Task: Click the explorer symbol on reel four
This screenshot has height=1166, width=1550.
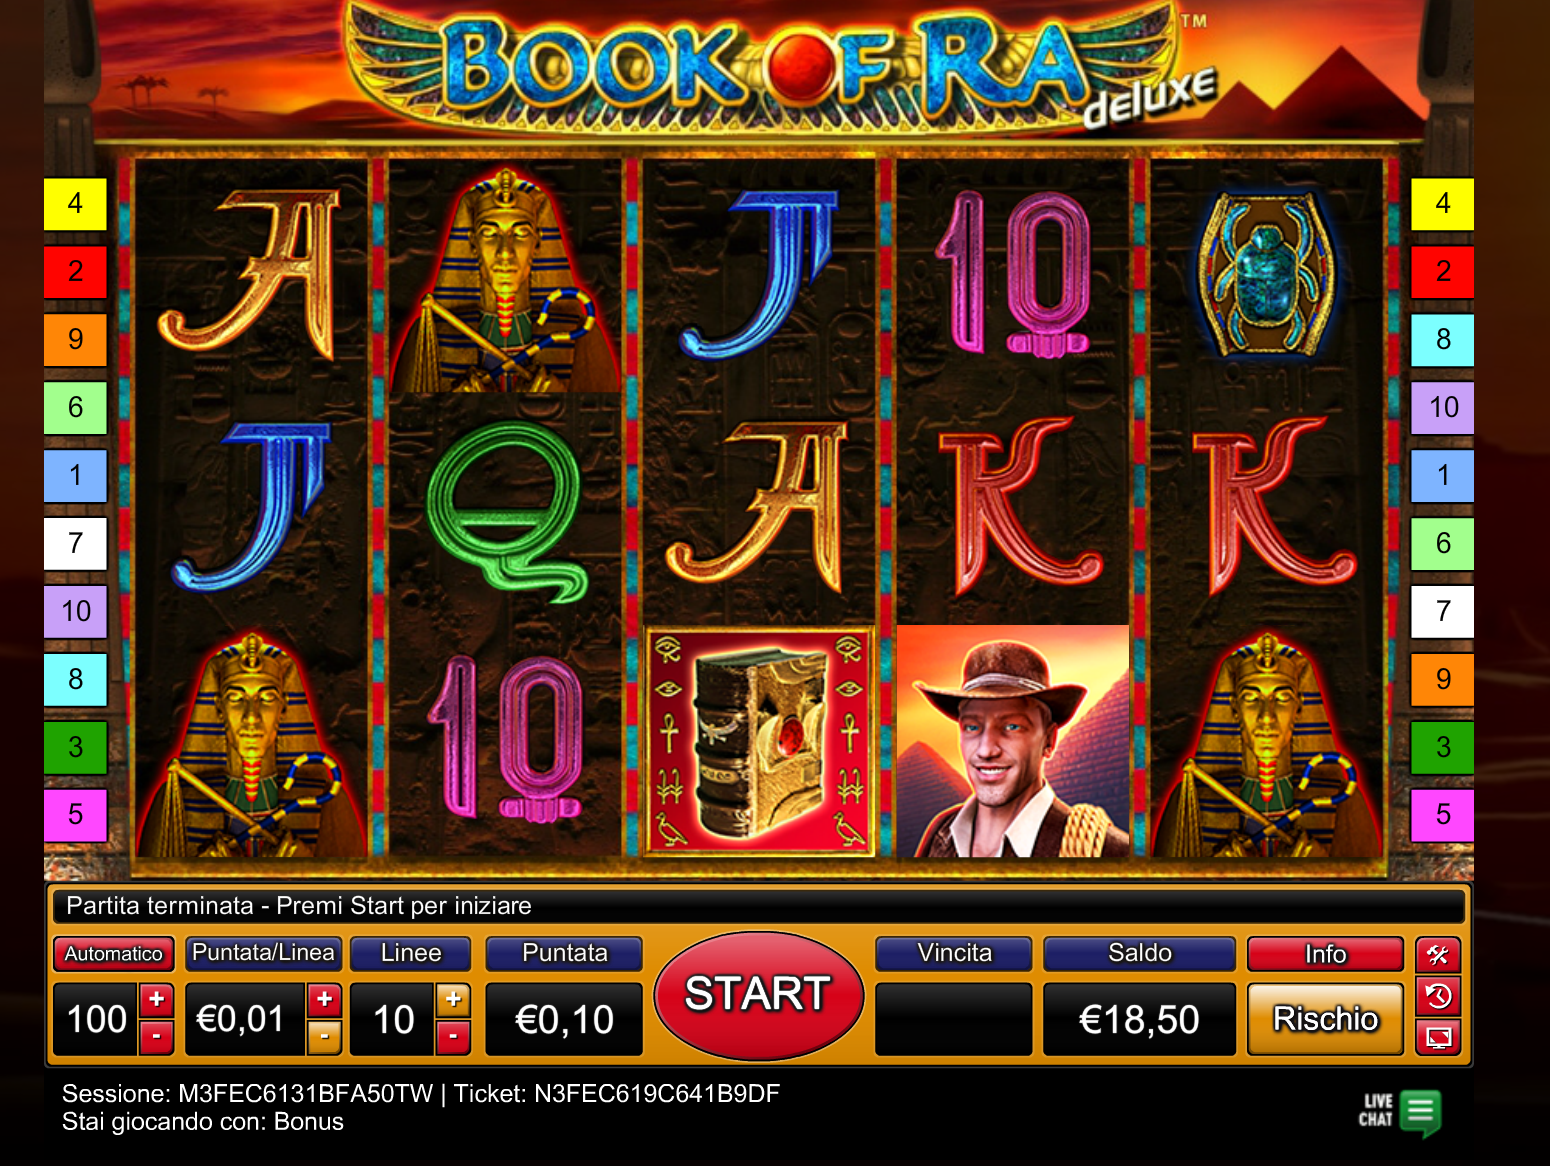Action: pyautogui.click(x=1013, y=742)
